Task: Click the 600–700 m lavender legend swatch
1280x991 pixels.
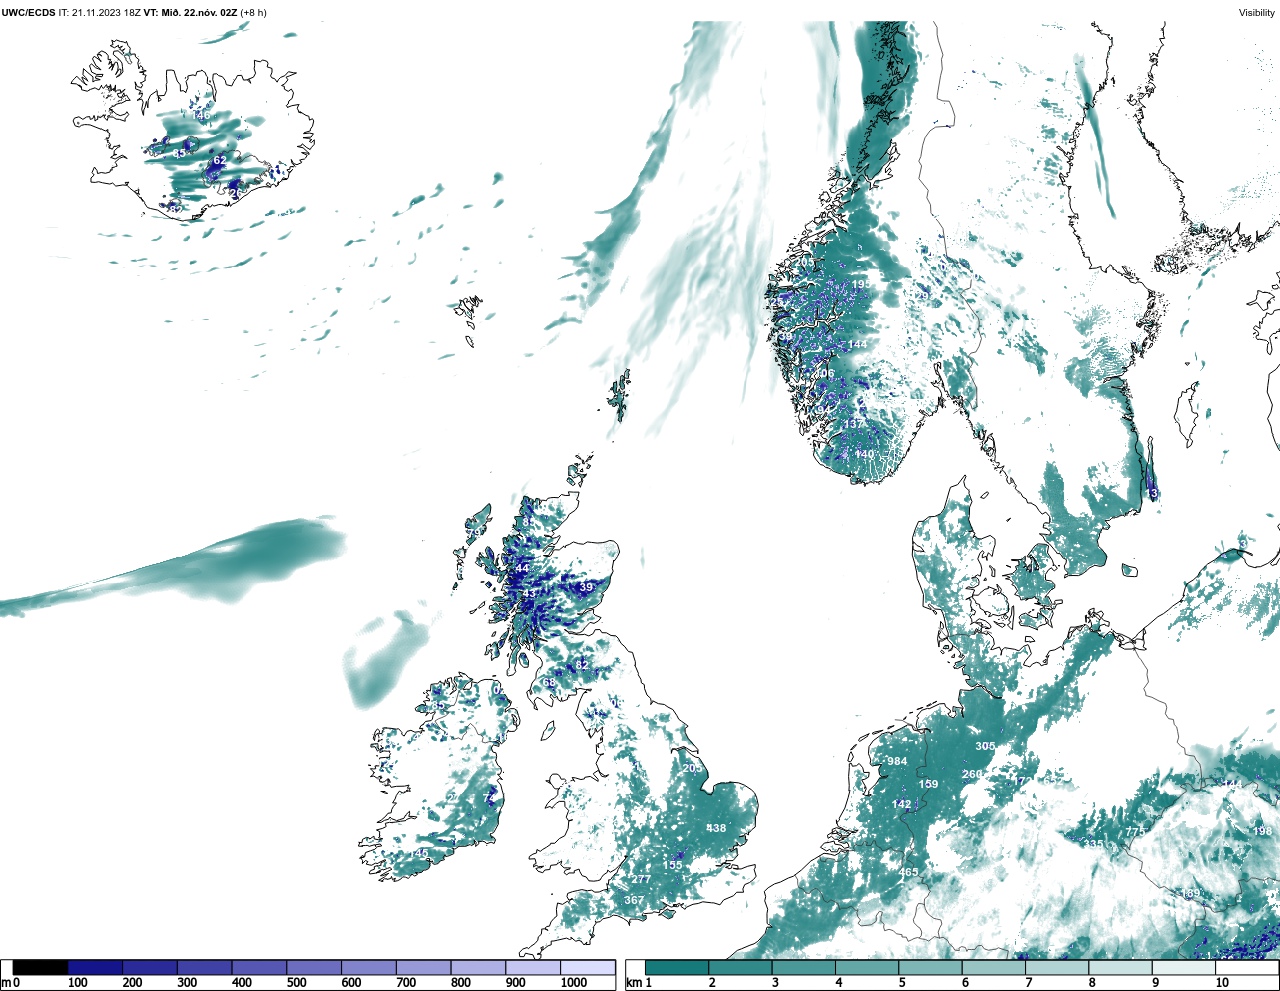Action: (x=368, y=967)
